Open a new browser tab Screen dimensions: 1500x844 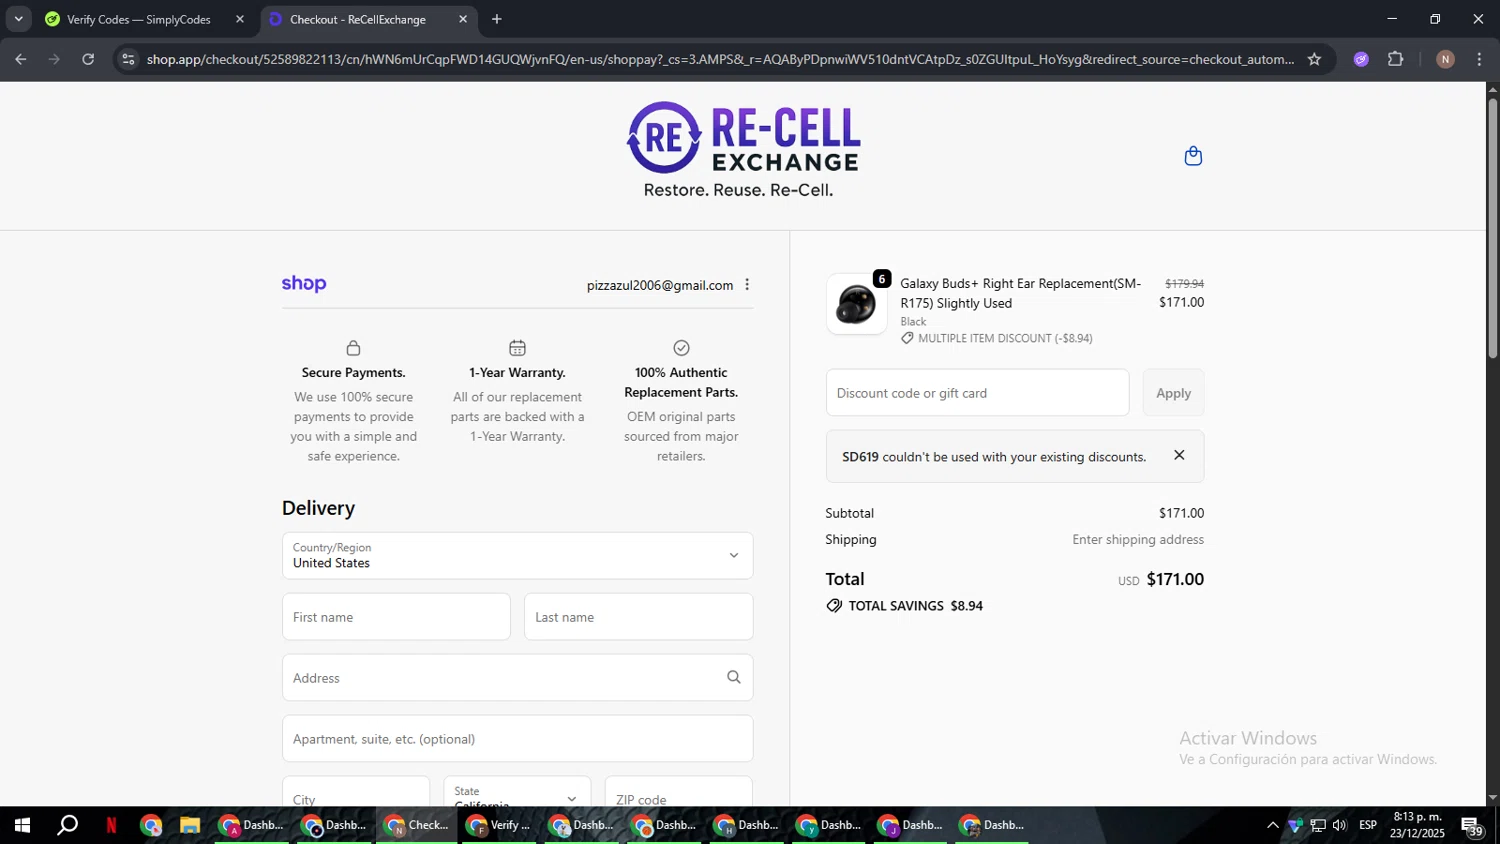[x=497, y=19]
